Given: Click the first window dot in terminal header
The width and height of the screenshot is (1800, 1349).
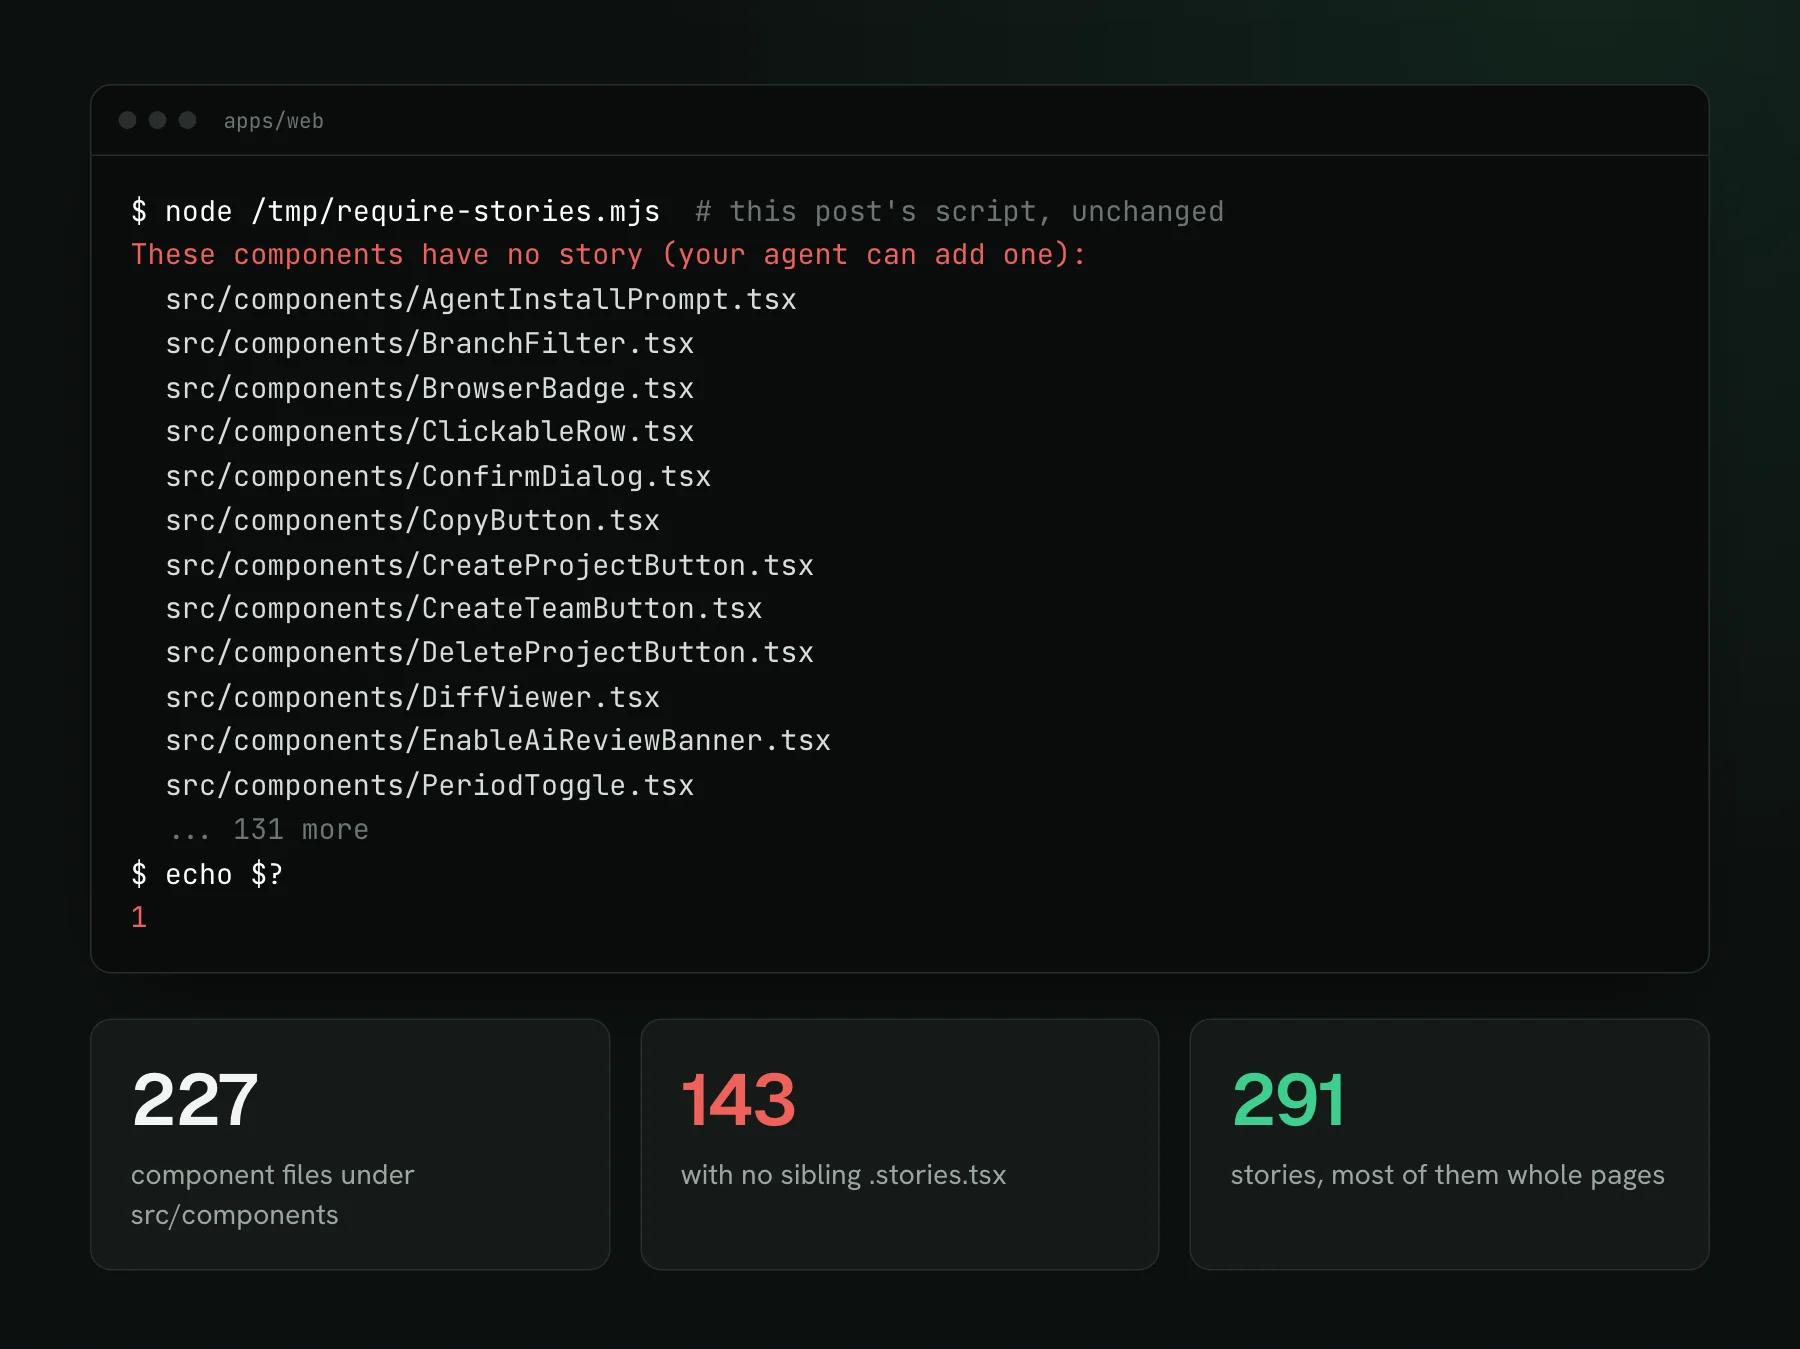Looking at the screenshot, I should click(127, 120).
